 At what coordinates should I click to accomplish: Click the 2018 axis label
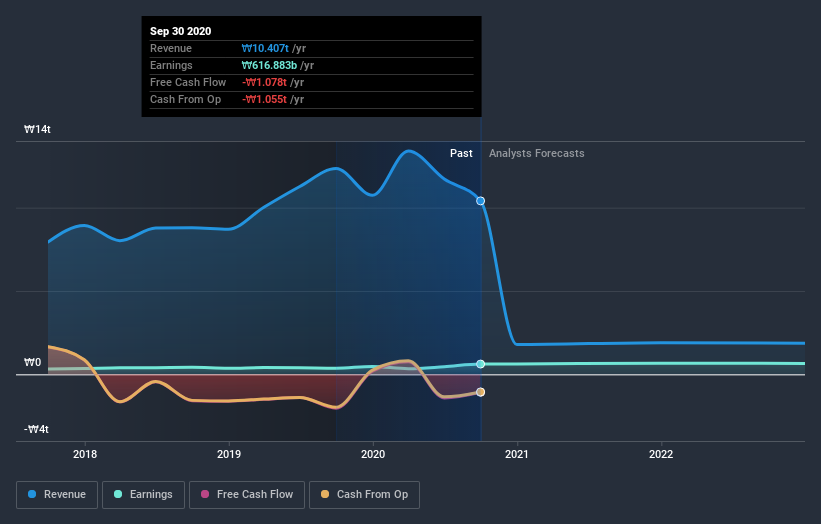(85, 454)
